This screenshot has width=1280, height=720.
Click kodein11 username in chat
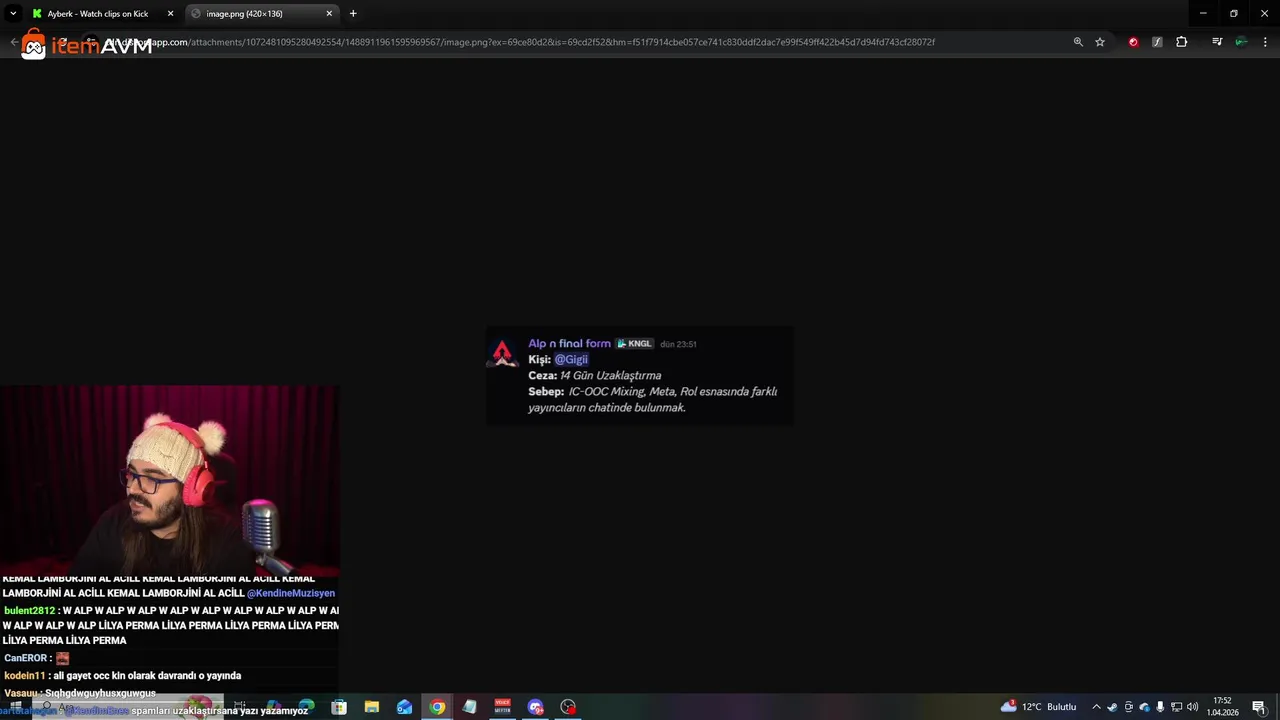[25, 675]
